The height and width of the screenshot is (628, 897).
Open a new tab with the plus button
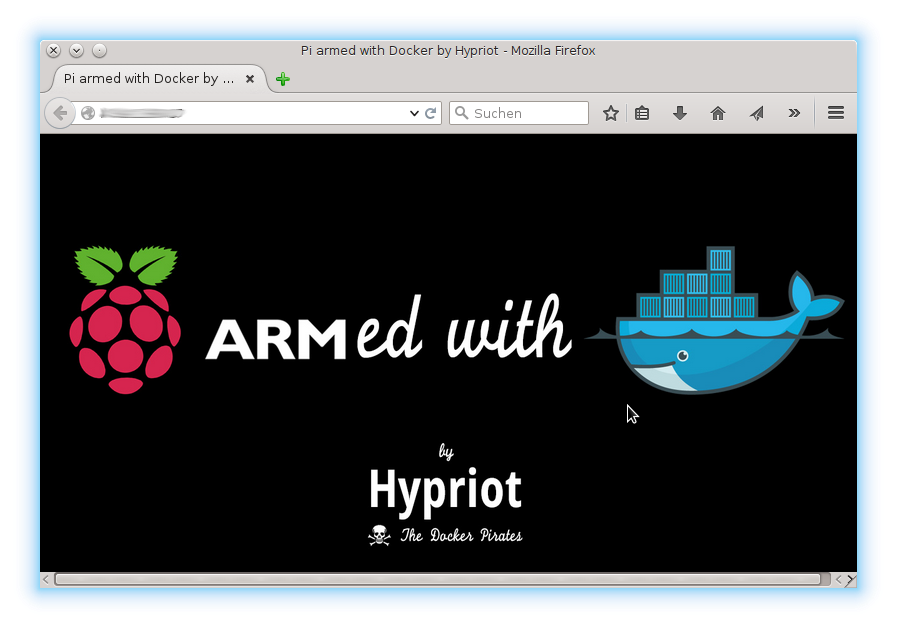(281, 78)
